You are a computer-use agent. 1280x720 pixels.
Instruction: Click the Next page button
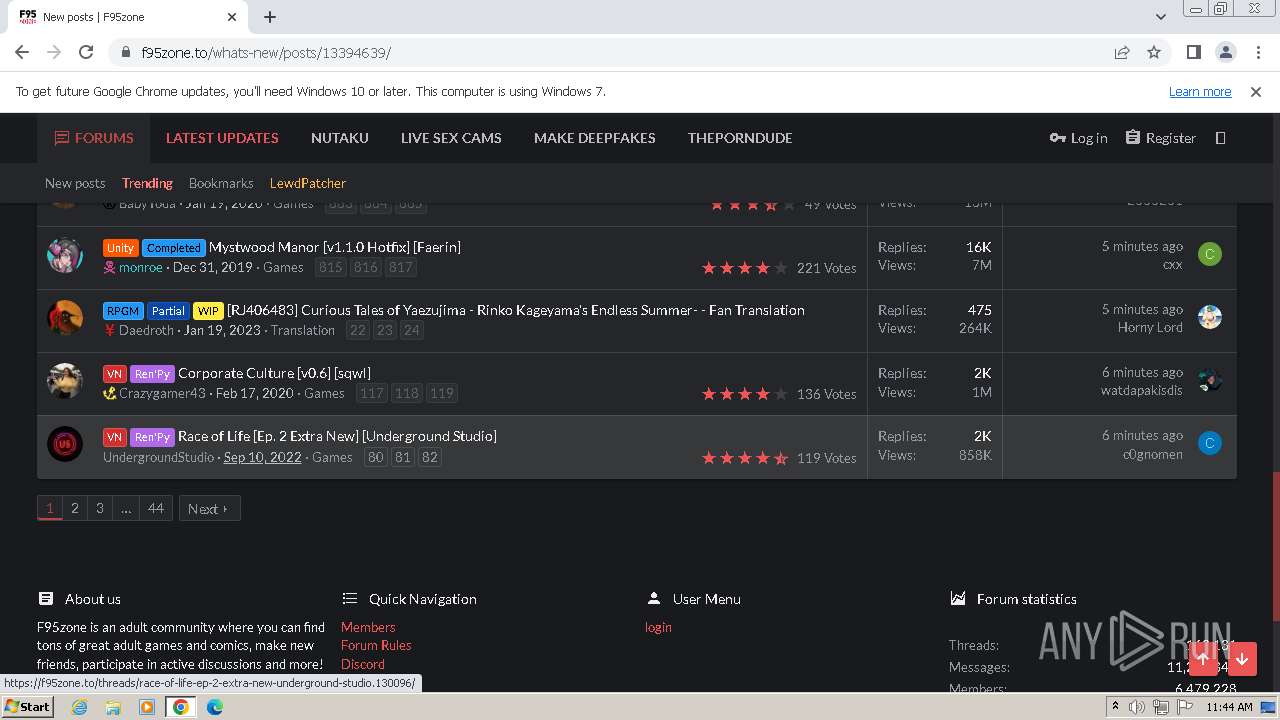[209, 508]
